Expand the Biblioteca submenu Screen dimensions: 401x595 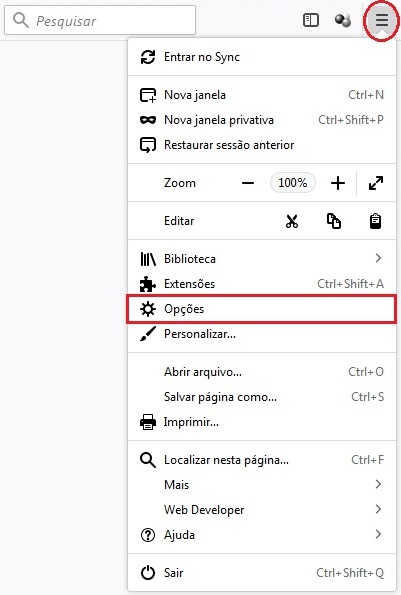point(262,259)
